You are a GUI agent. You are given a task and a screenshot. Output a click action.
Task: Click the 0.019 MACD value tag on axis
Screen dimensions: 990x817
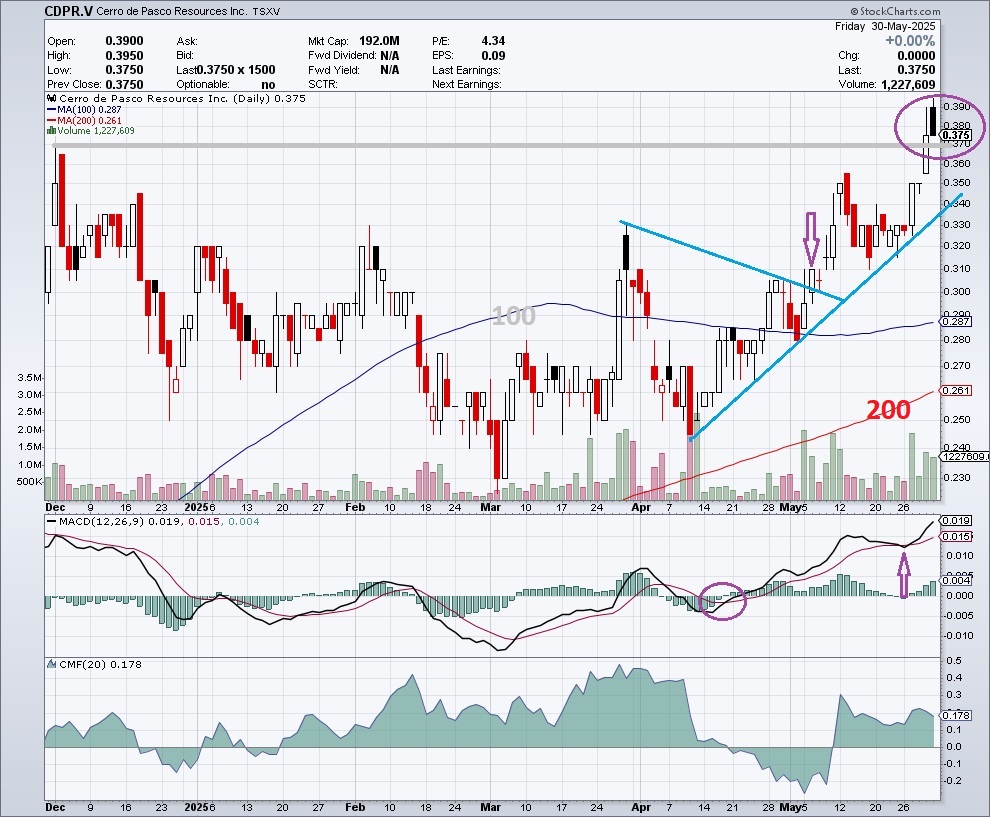point(956,521)
